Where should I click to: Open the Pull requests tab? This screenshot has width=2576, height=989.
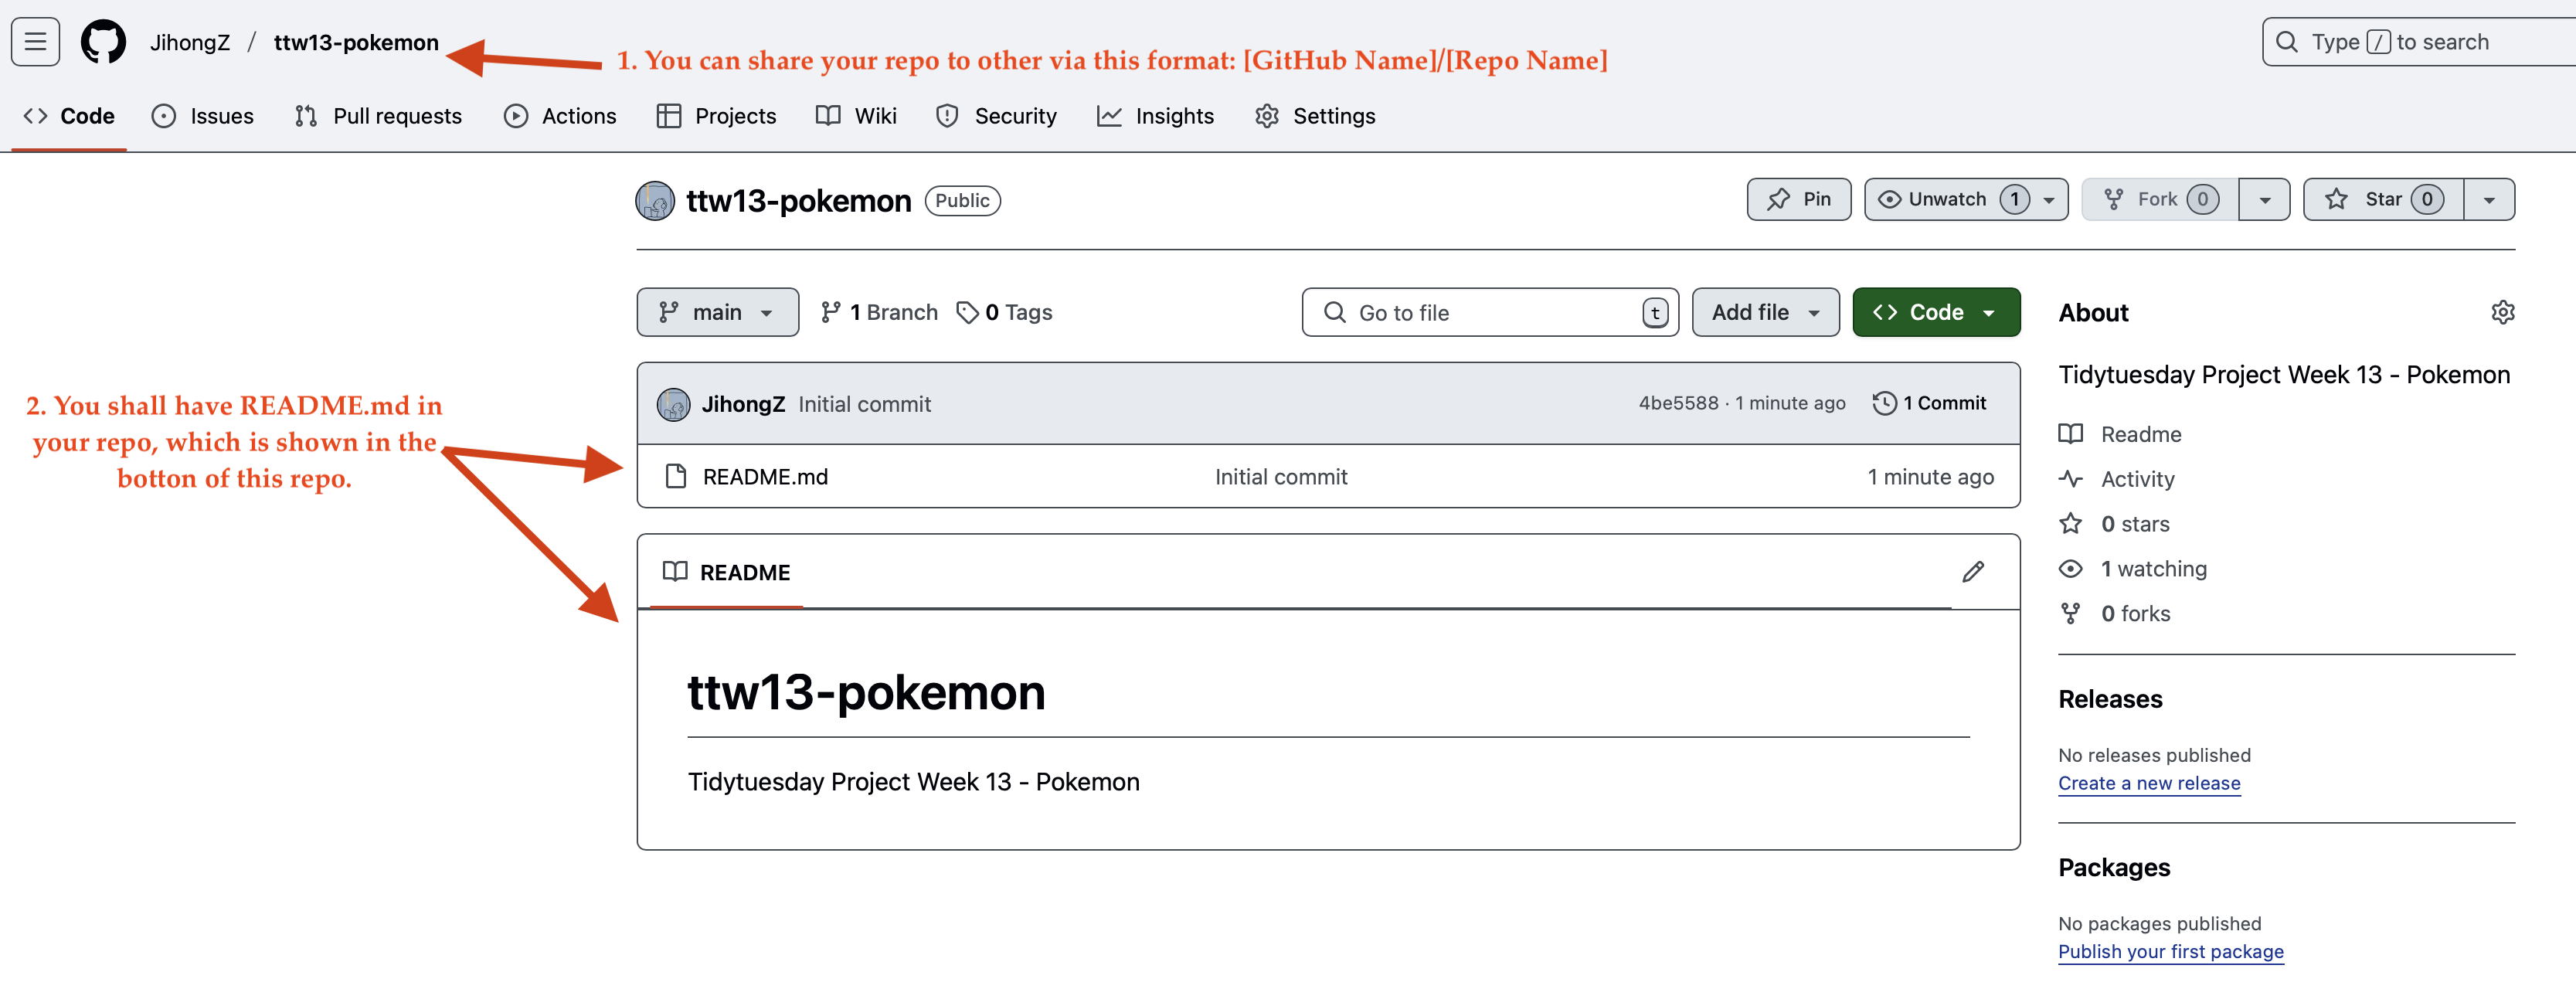(379, 116)
